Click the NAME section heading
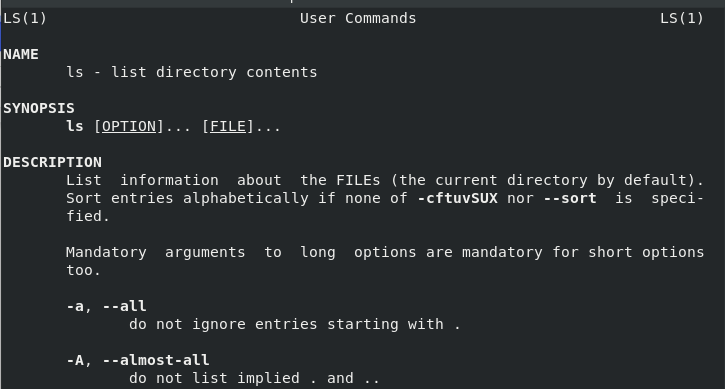 (21, 54)
